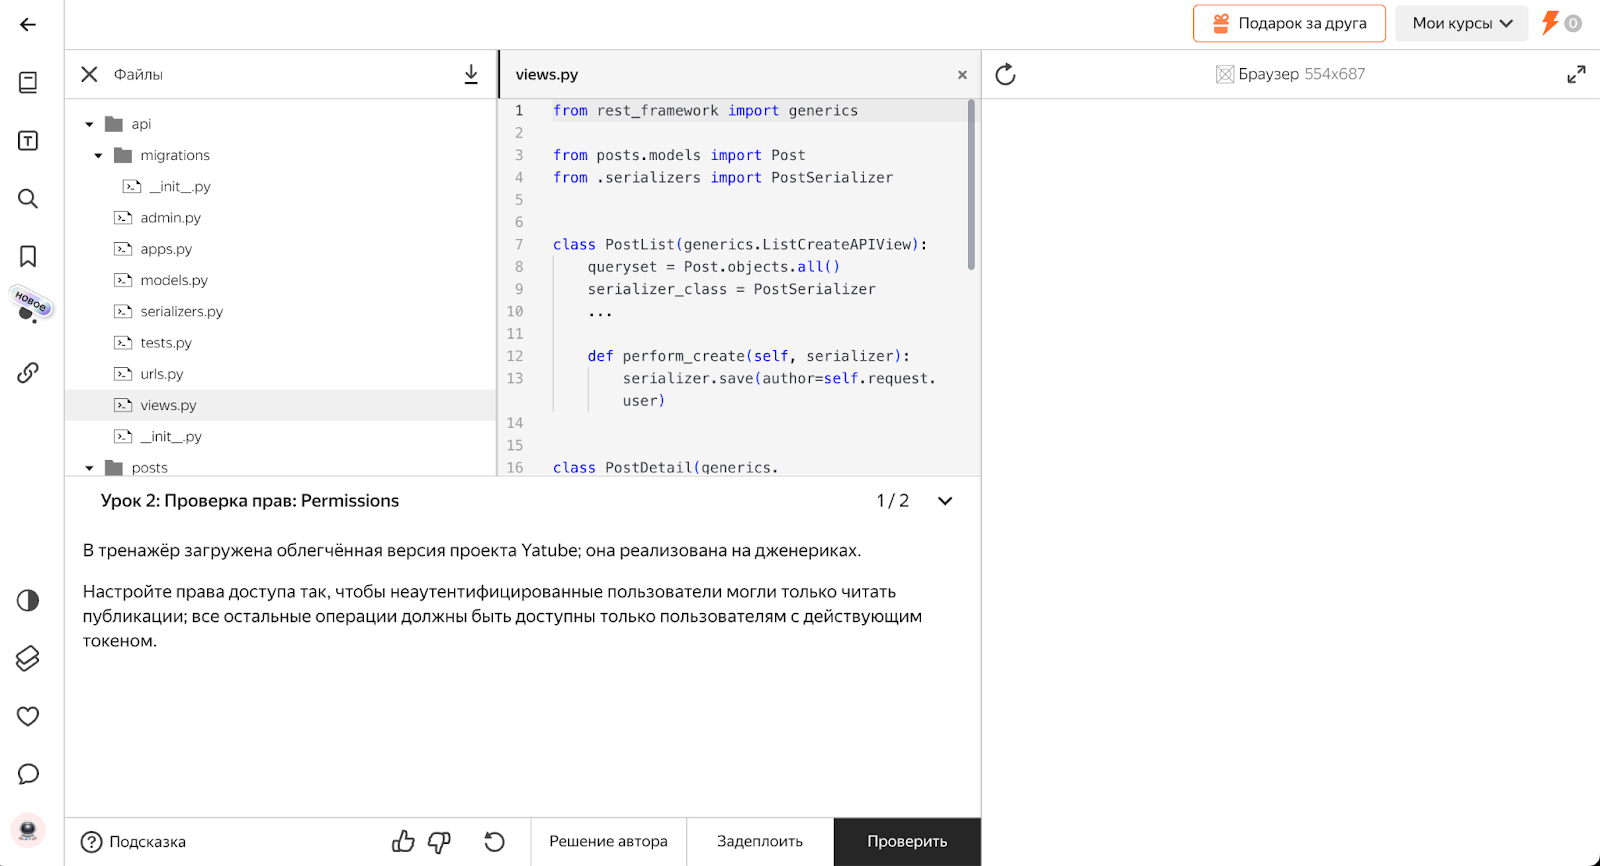Collapse the api folder
The image size is (1600, 866).
[90, 124]
